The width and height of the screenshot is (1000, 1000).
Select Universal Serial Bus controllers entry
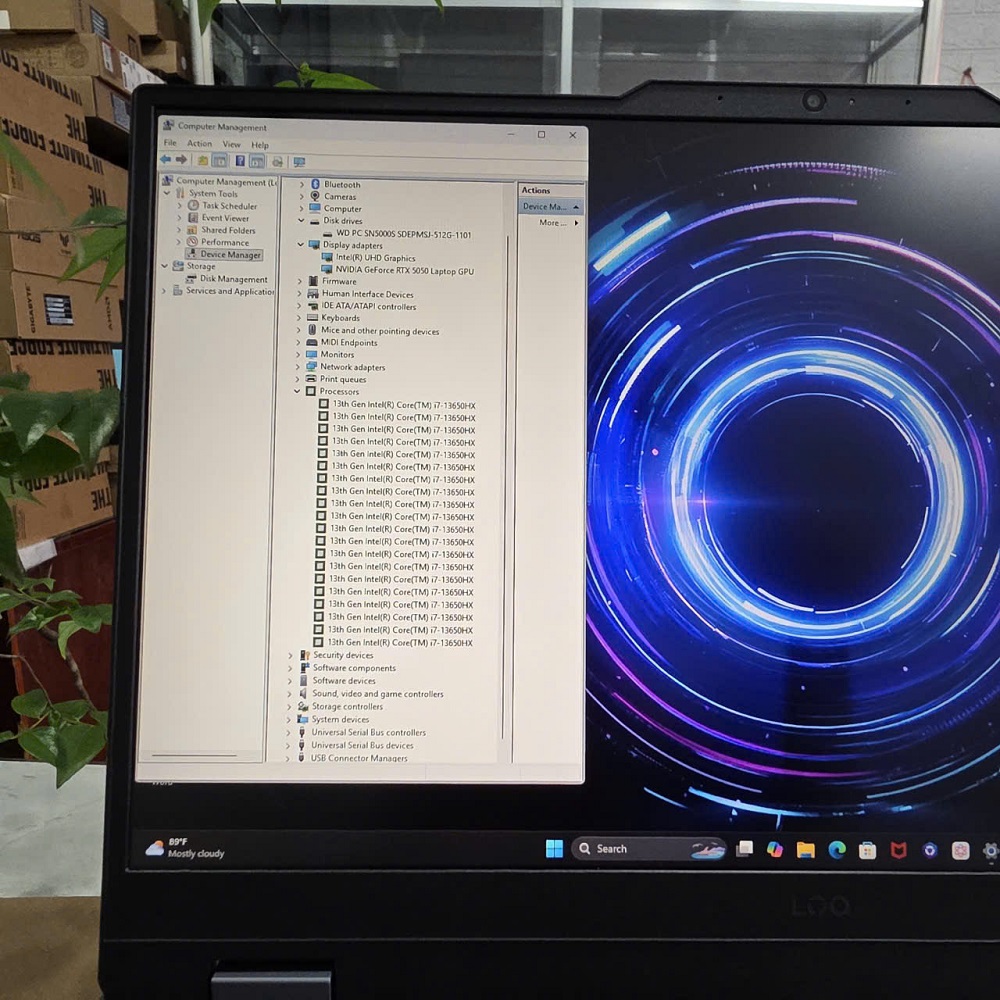368,732
